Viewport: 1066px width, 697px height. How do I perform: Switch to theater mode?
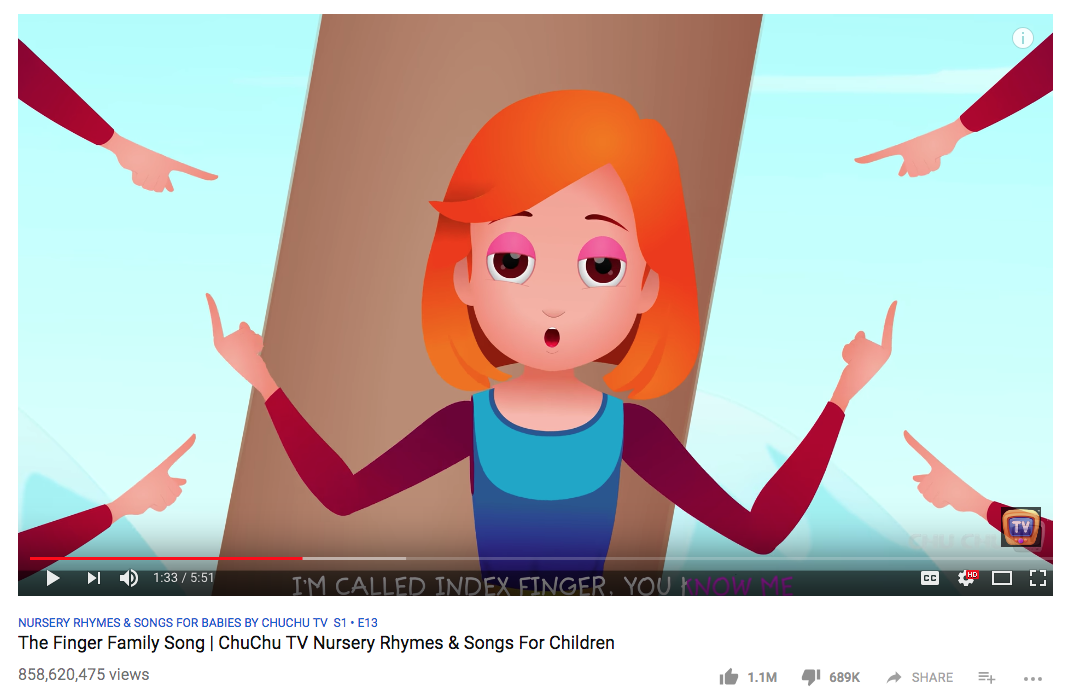click(x=1001, y=578)
